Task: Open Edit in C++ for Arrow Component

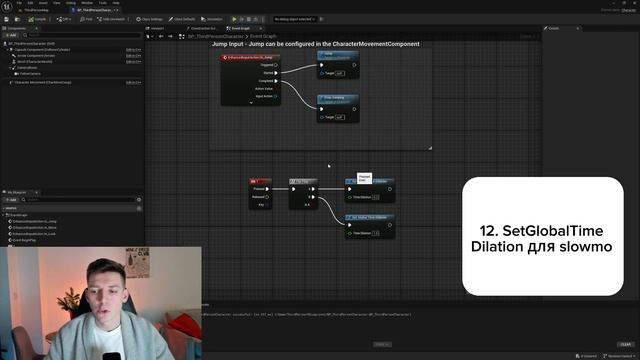Action: coord(133,56)
